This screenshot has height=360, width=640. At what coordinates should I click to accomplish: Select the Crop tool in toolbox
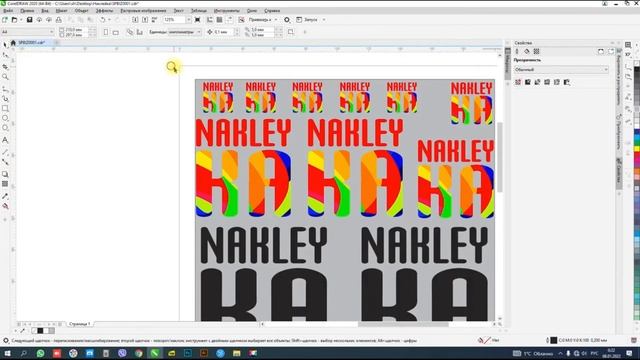(5, 66)
